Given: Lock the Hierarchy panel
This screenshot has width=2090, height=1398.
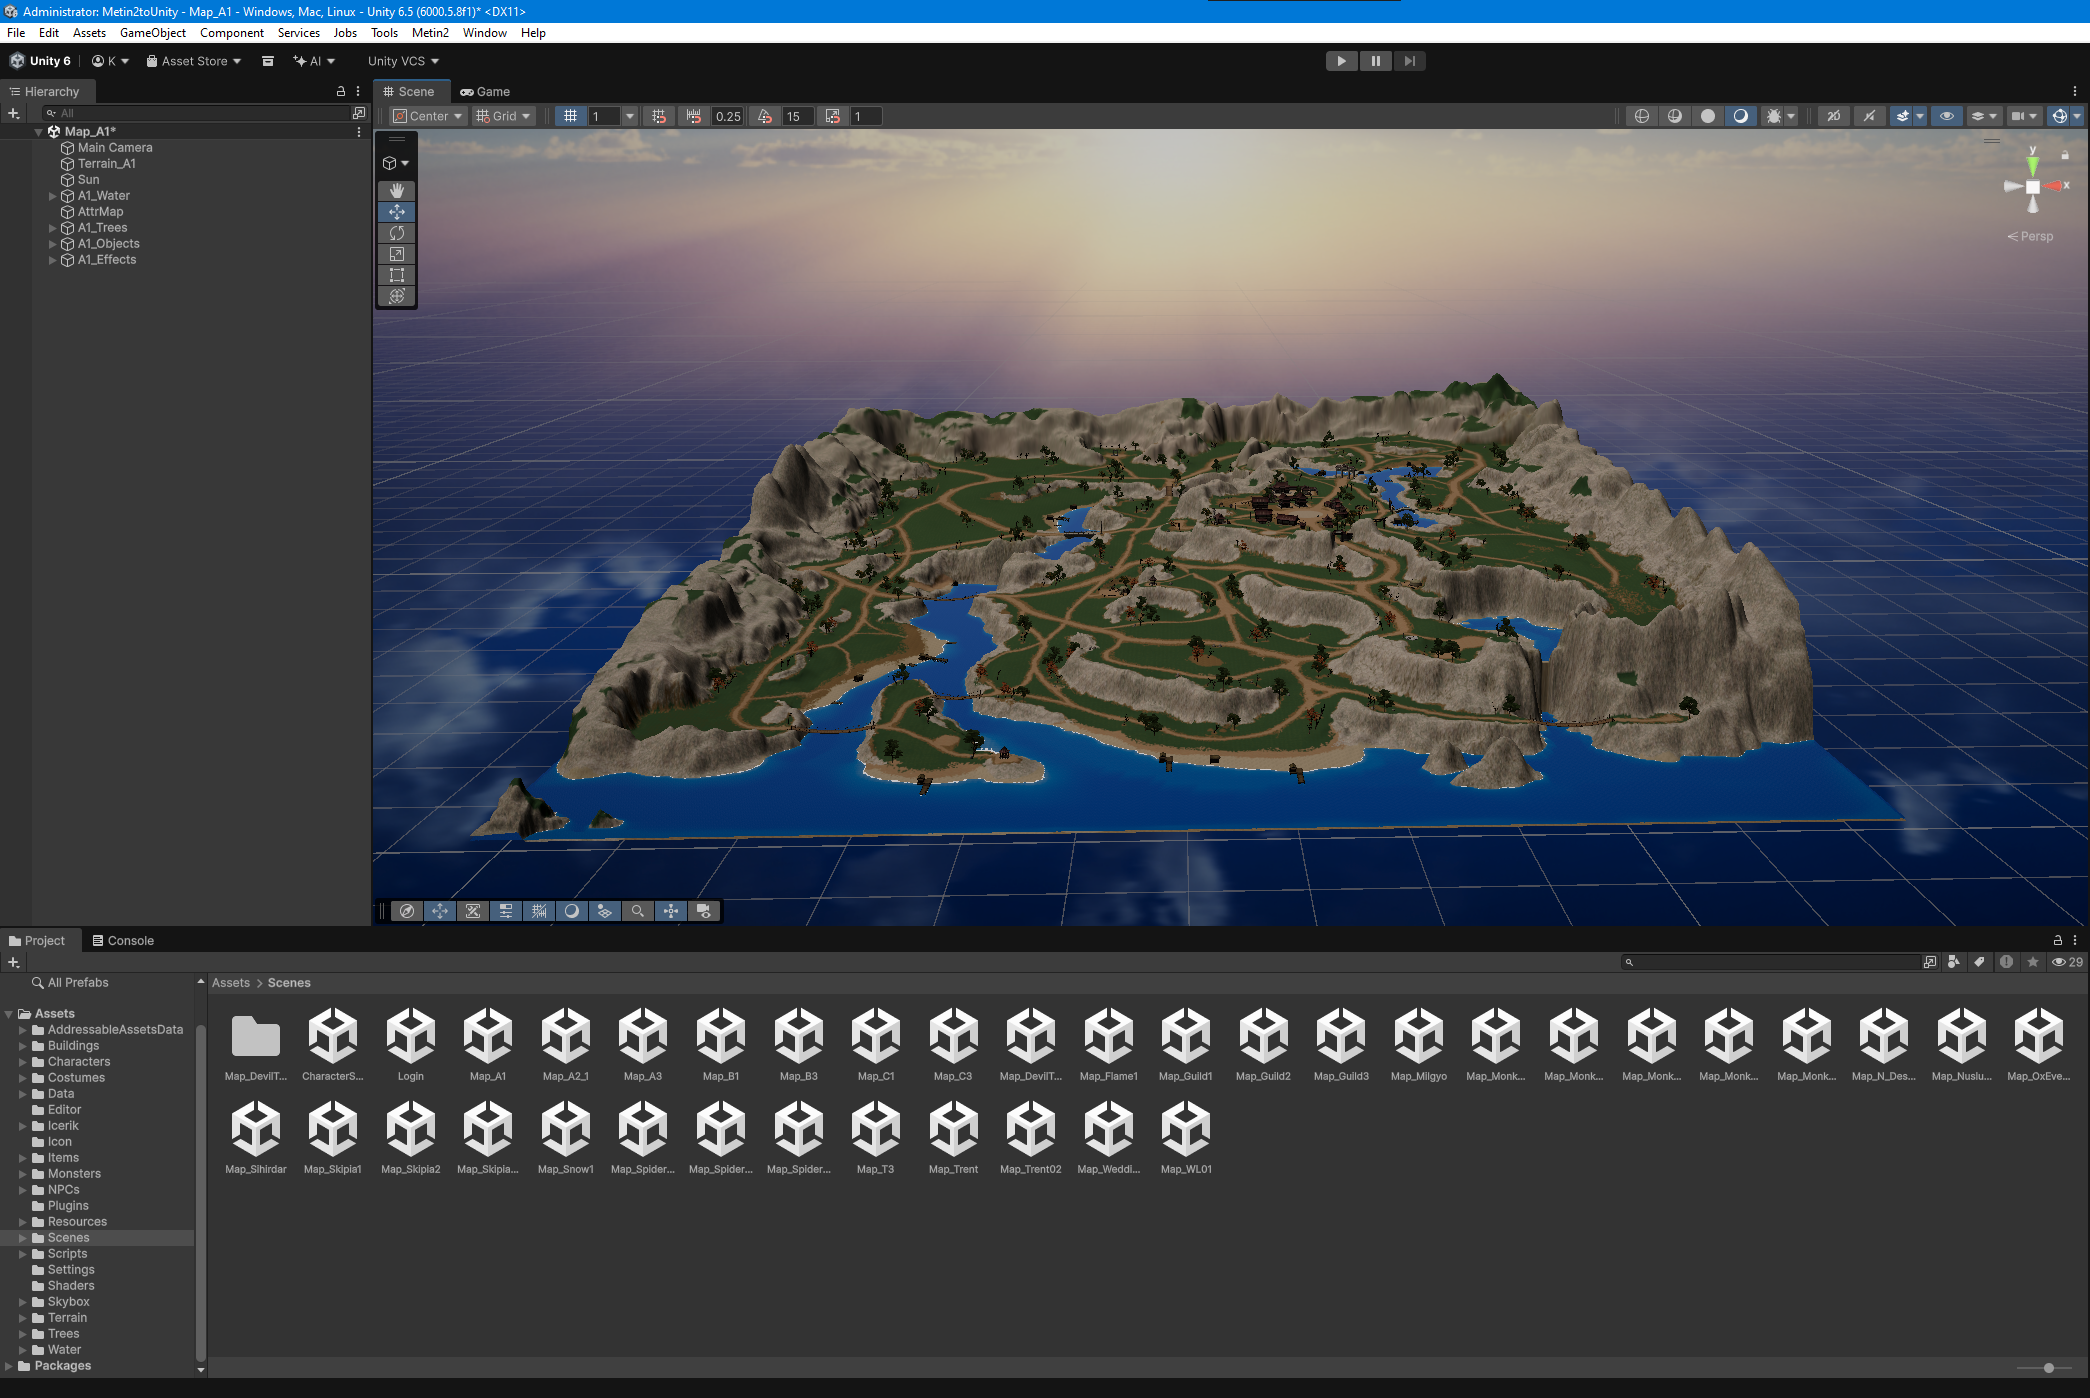Looking at the screenshot, I should 340,91.
